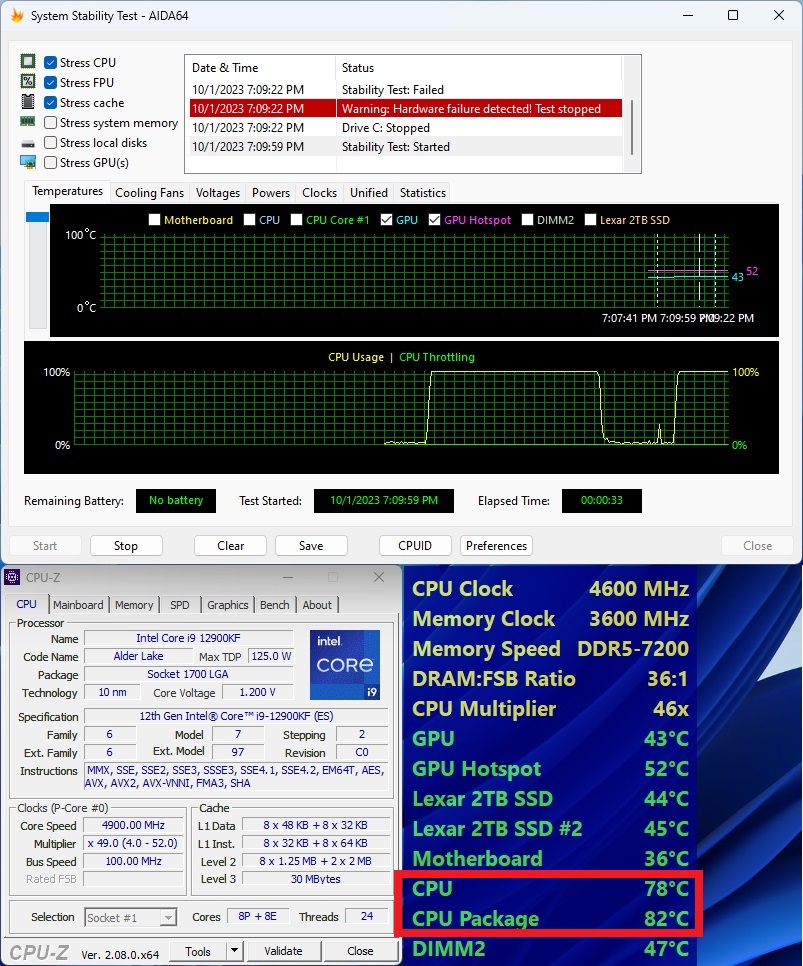Check the Motherboard temperature graph checkbox
This screenshot has height=966, width=803.
[155, 220]
